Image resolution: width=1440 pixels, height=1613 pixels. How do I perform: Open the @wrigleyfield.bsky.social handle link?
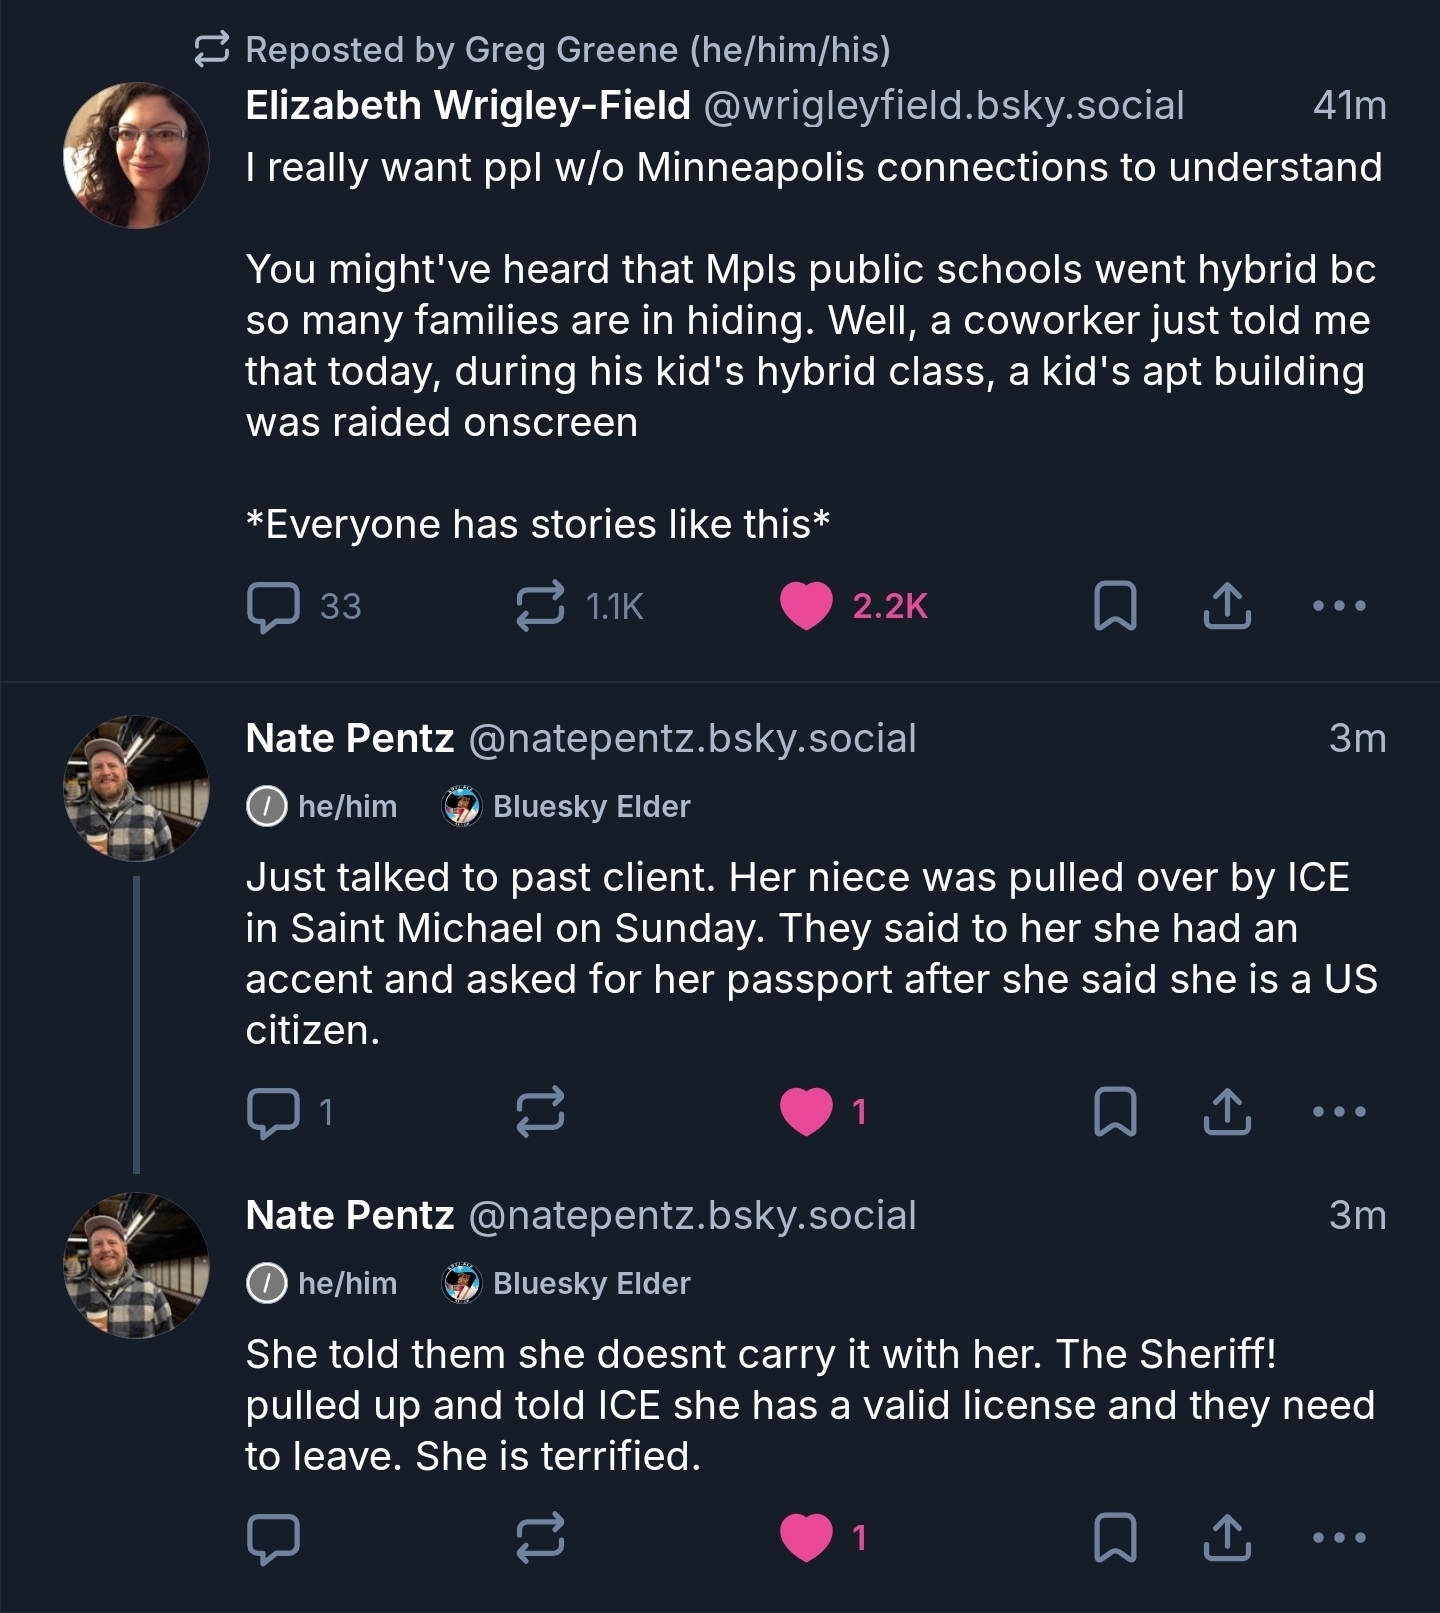pos(944,105)
